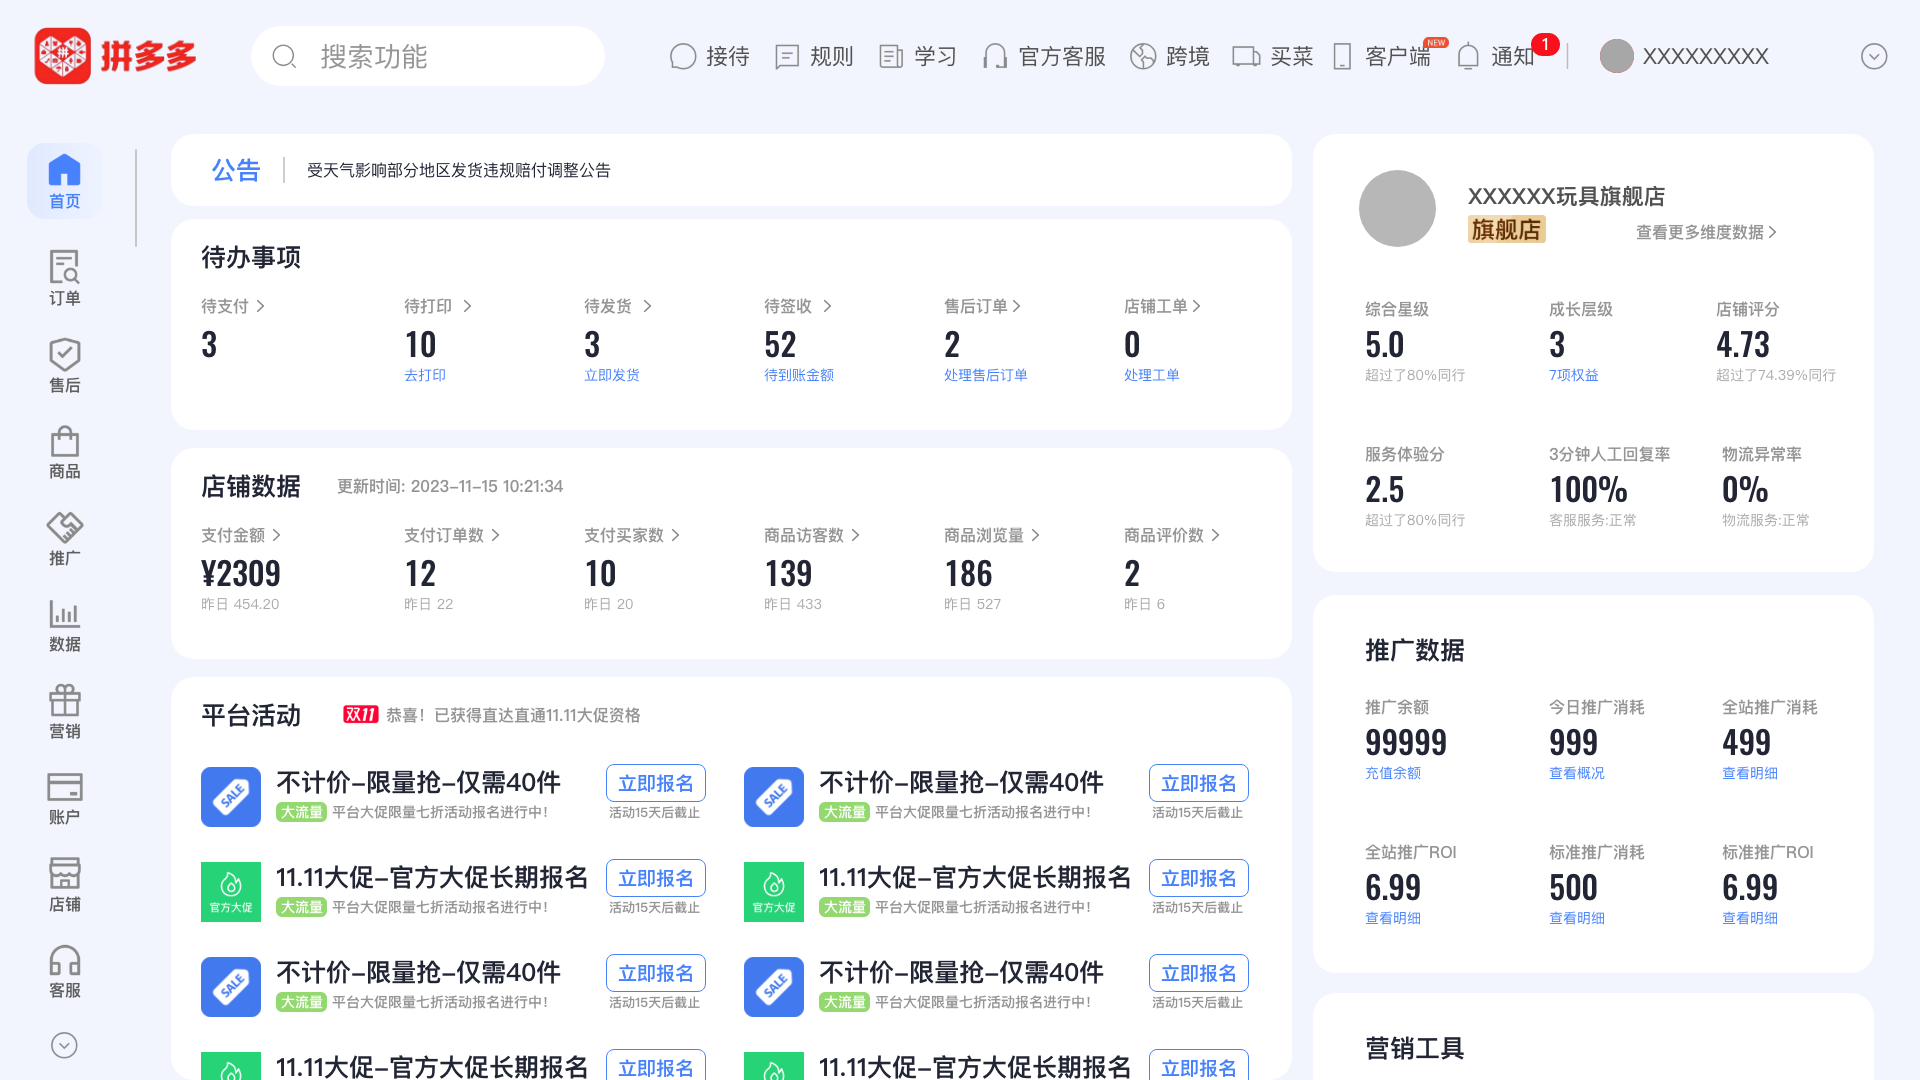Expand more sidebar items with down chevron
The height and width of the screenshot is (1080, 1920).
[64, 1045]
